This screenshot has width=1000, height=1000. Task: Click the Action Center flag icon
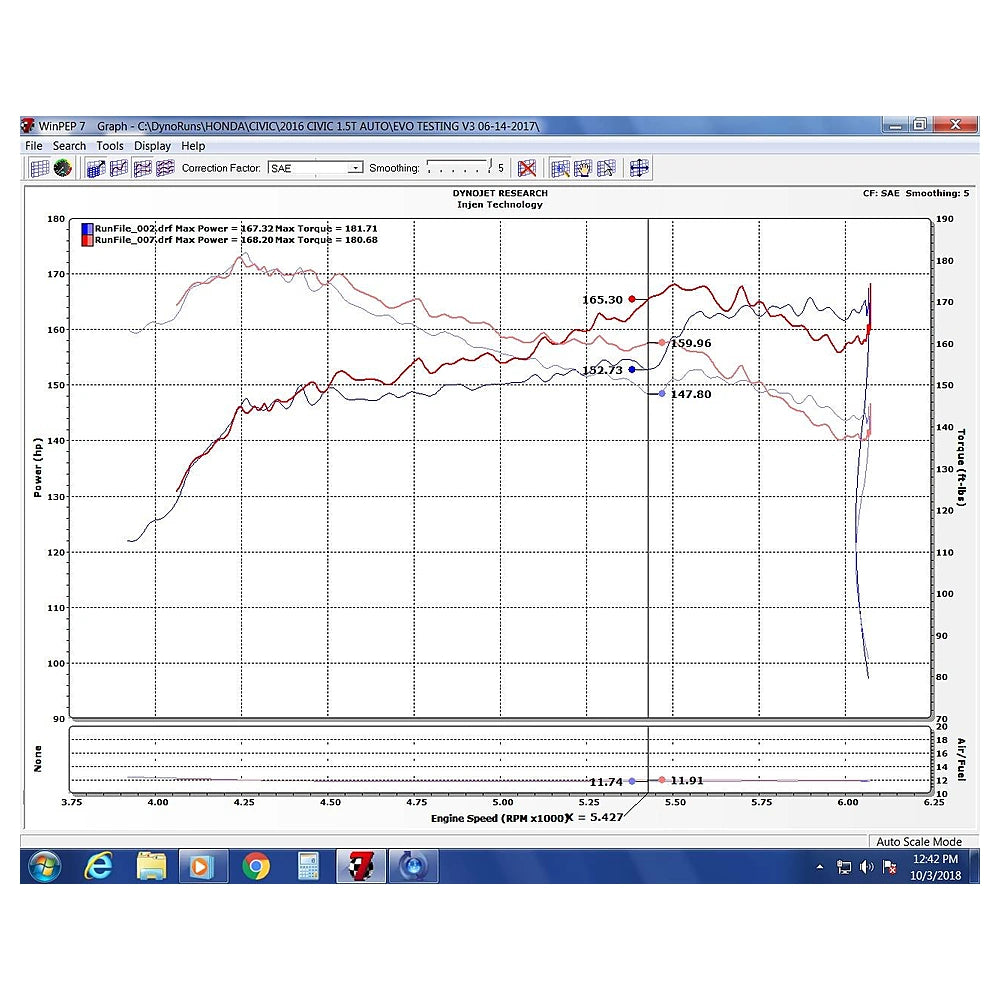(x=889, y=867)
